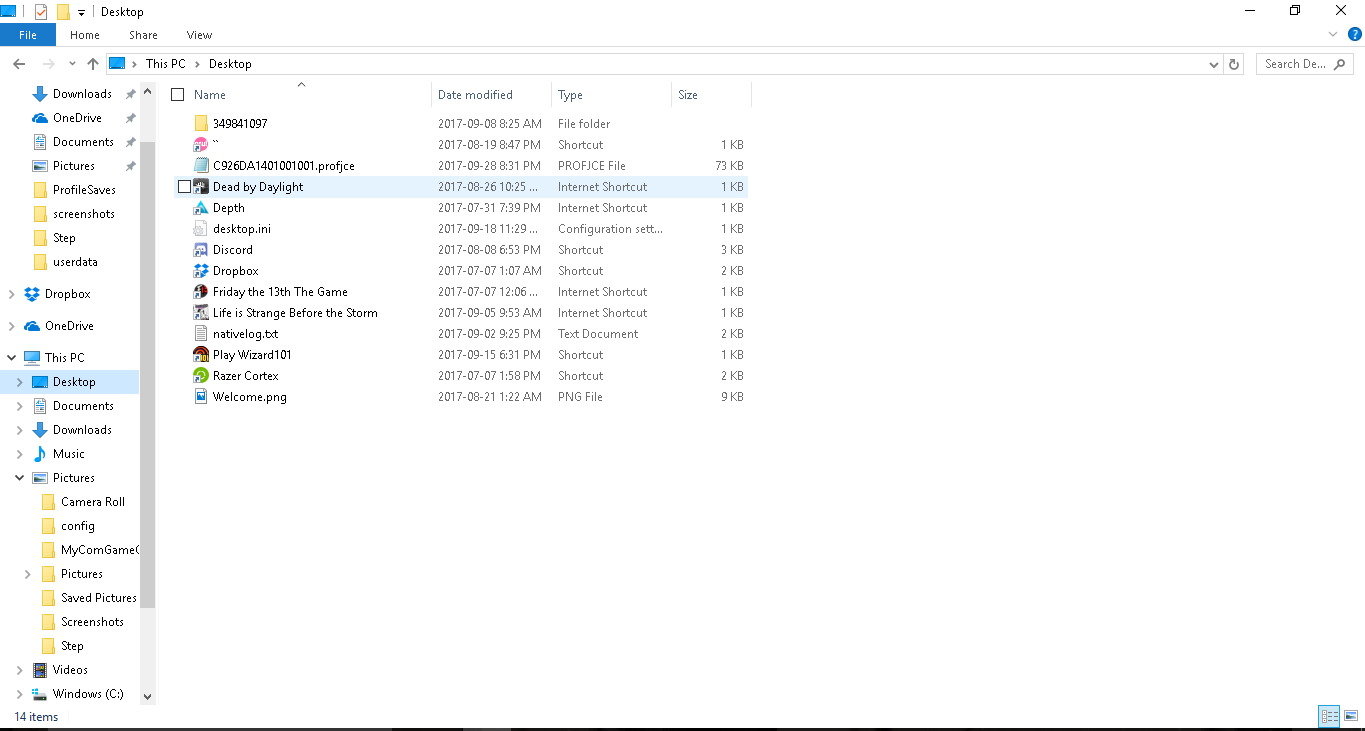
Task: Tick the select-all checkbox beside Name header
Action: coord(178,95)
